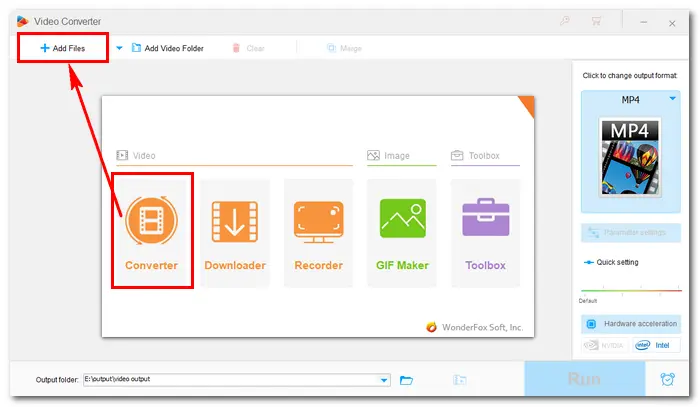Screen dimensions: 700x407
Task: Click the Run button
Action: pyautogui.click(x=584, y=378)
